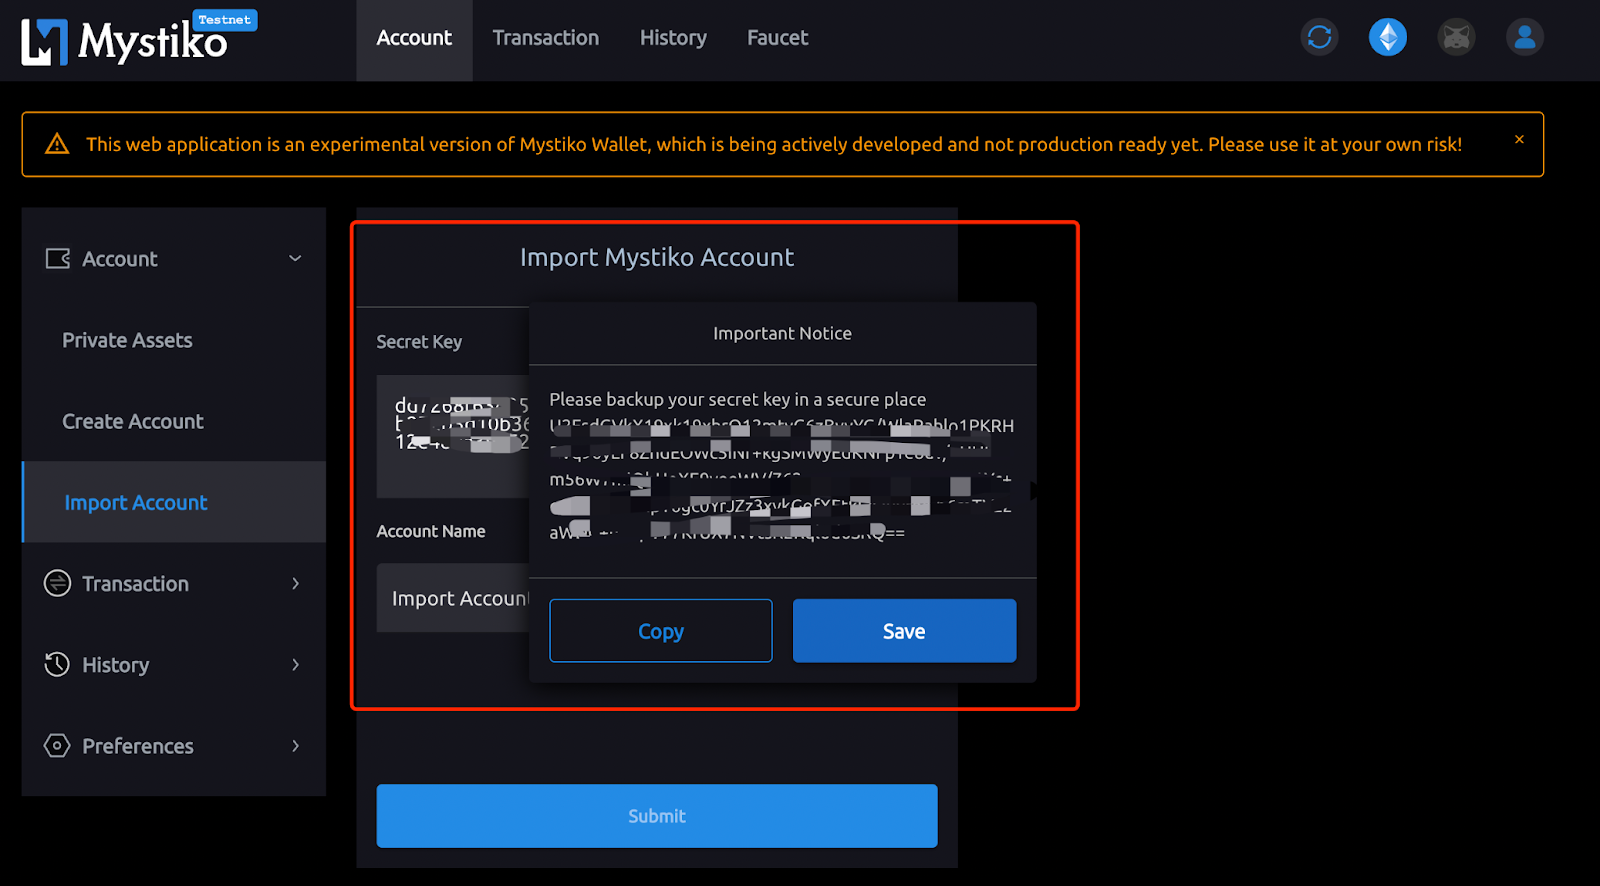
Task: Dismiss the experimental version warning banner
Action: tap(1519, 139)
